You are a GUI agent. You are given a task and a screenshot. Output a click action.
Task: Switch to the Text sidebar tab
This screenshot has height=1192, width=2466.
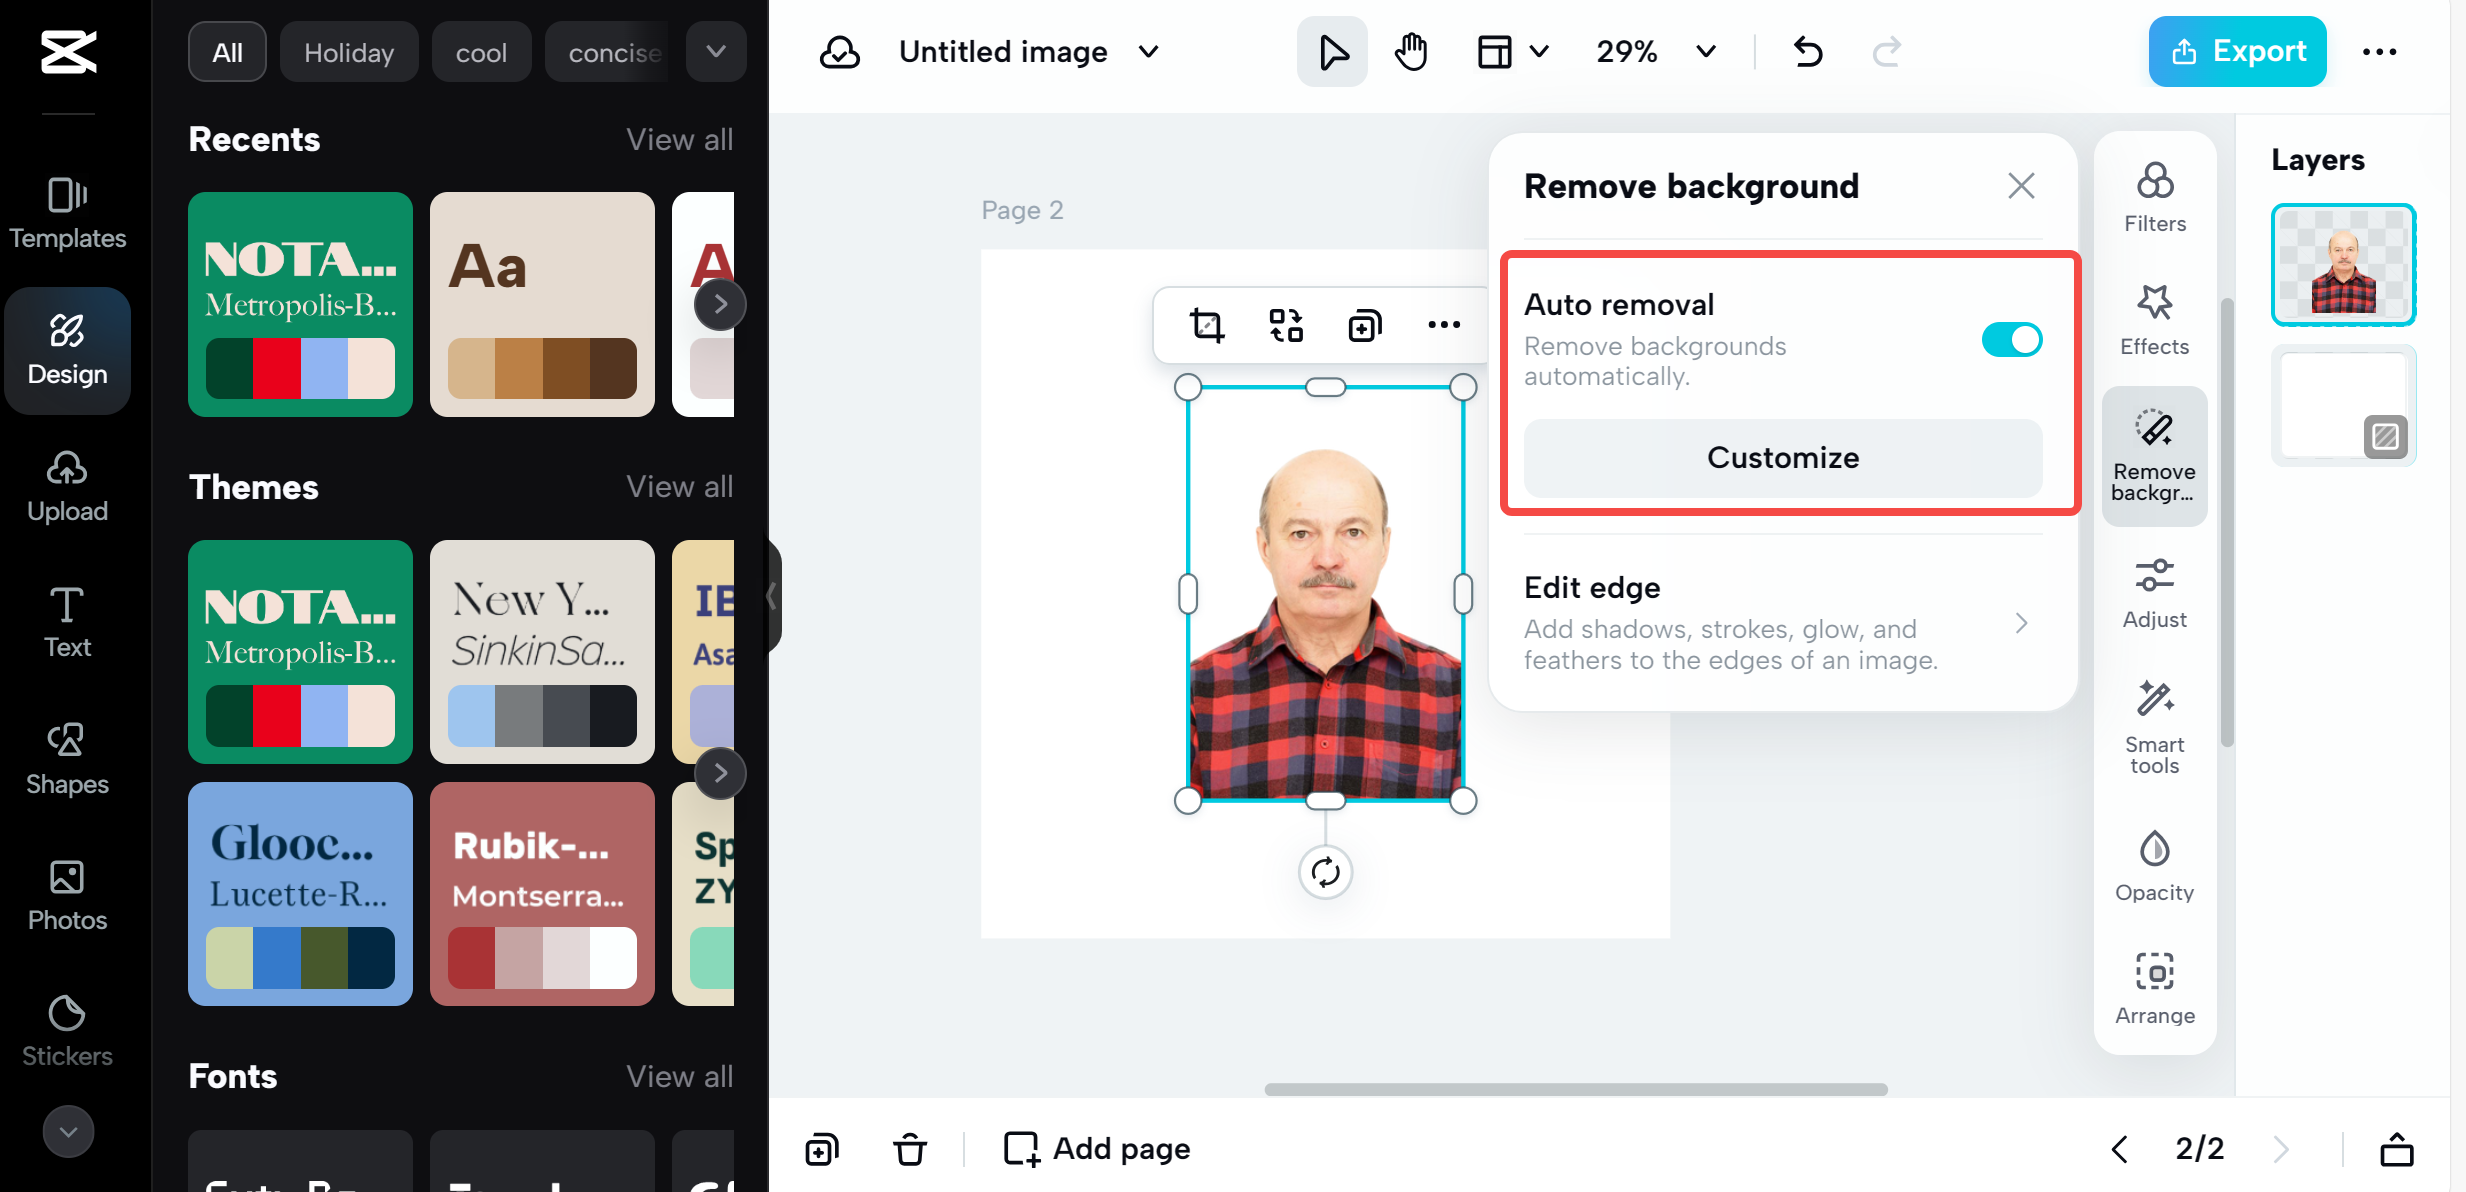coord(67,621)
